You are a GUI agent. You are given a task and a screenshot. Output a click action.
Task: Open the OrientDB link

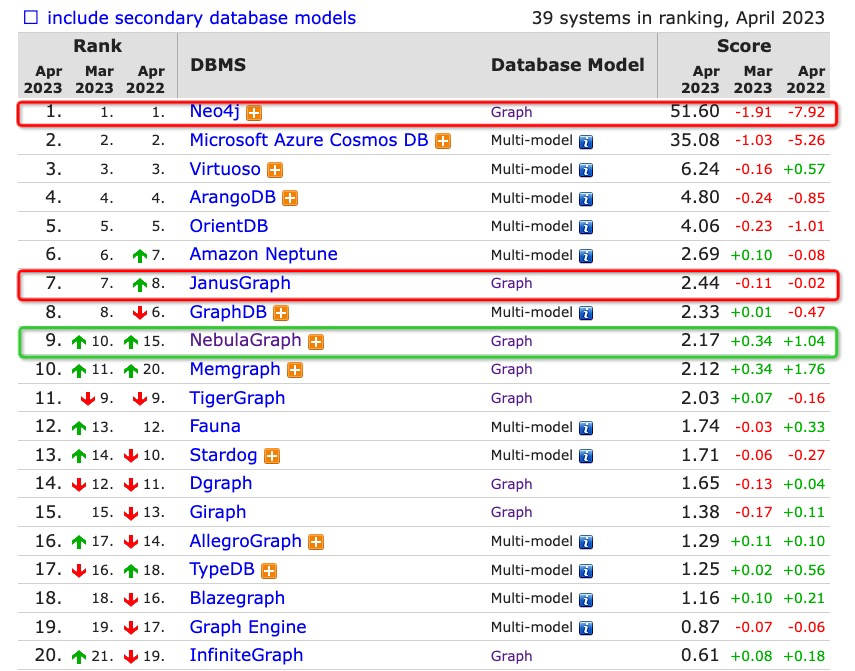[x=228, y=226]
